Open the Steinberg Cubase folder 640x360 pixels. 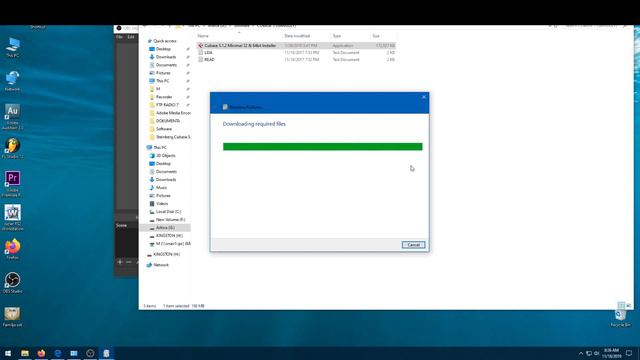point(173,137)
